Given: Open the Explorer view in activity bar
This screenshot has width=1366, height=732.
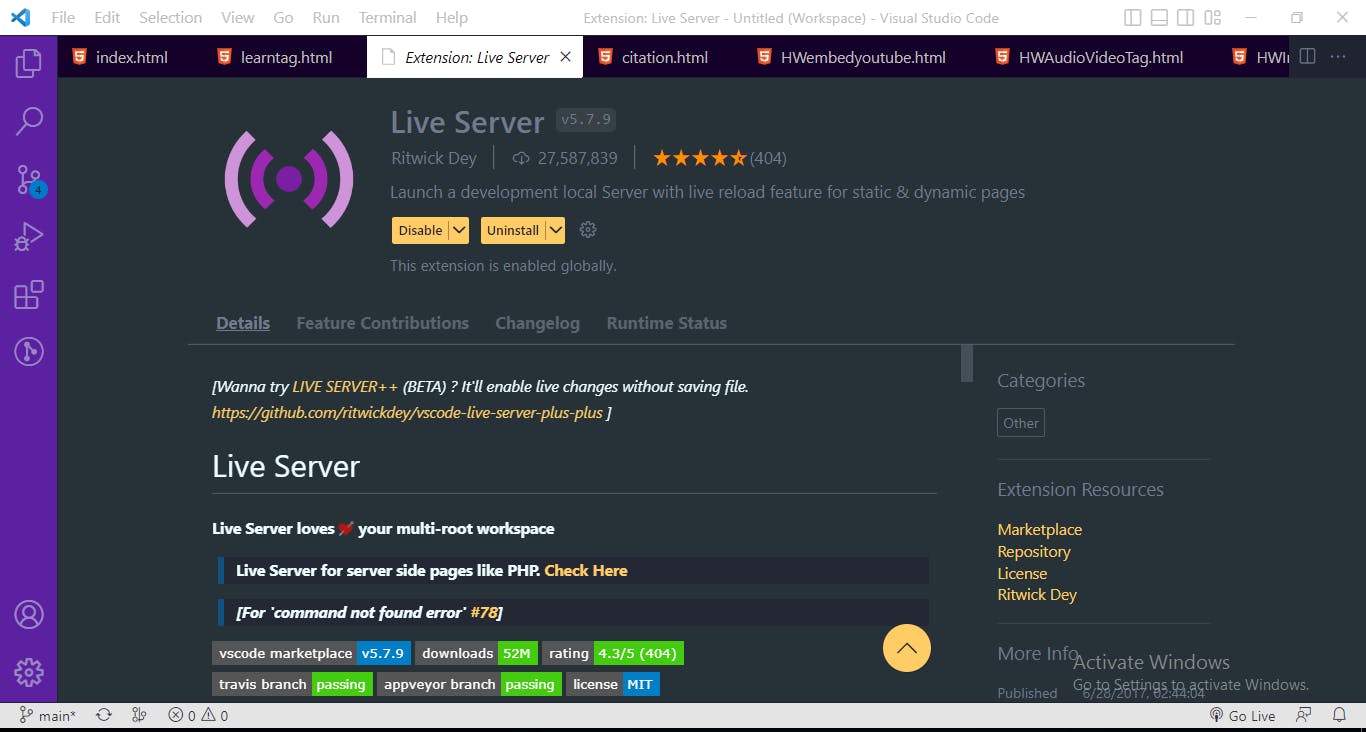Looking at the screenshot, I should point(28,64).
